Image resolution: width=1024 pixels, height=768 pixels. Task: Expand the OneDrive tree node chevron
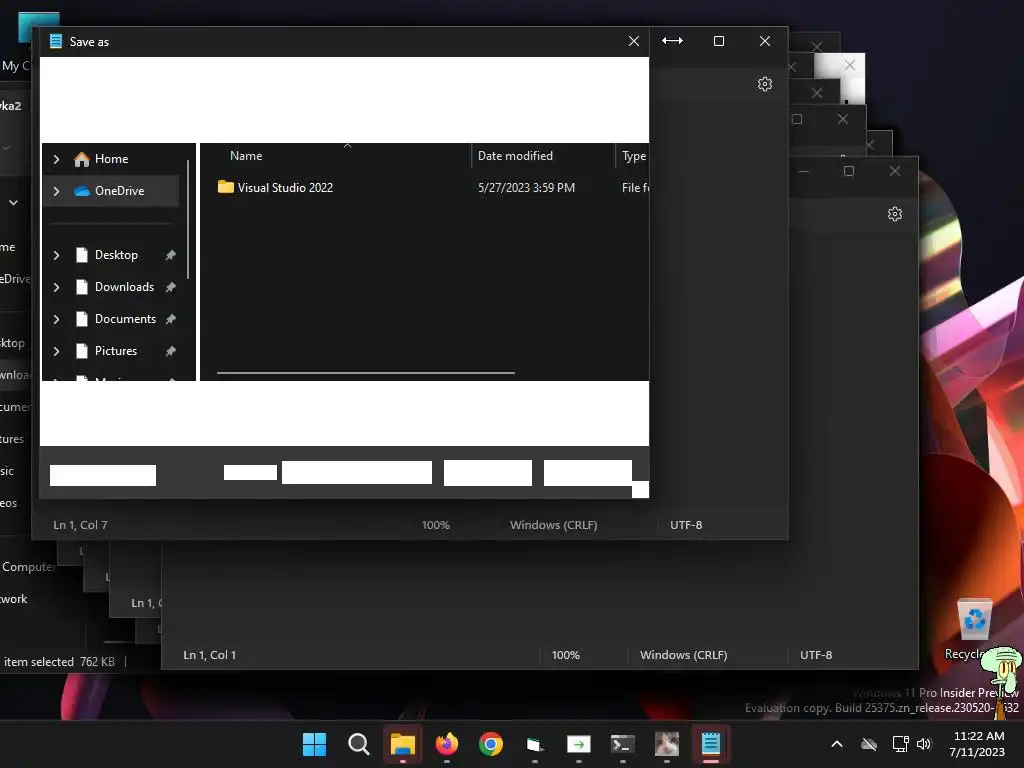tap(57, 191)
